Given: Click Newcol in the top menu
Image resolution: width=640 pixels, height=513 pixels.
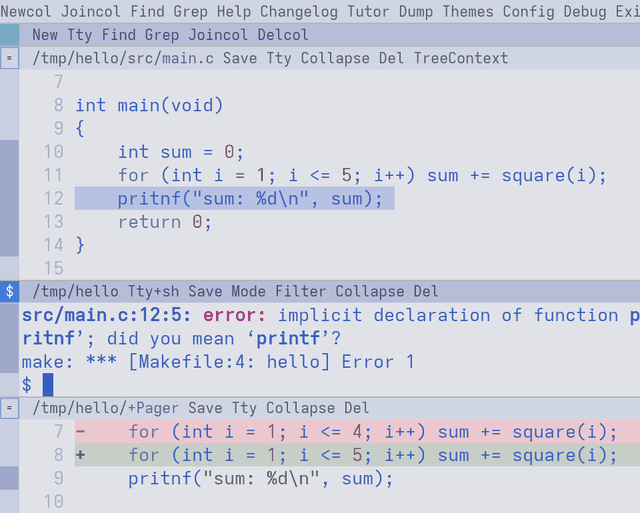Looking at the screenshot, I should [26, 11].
